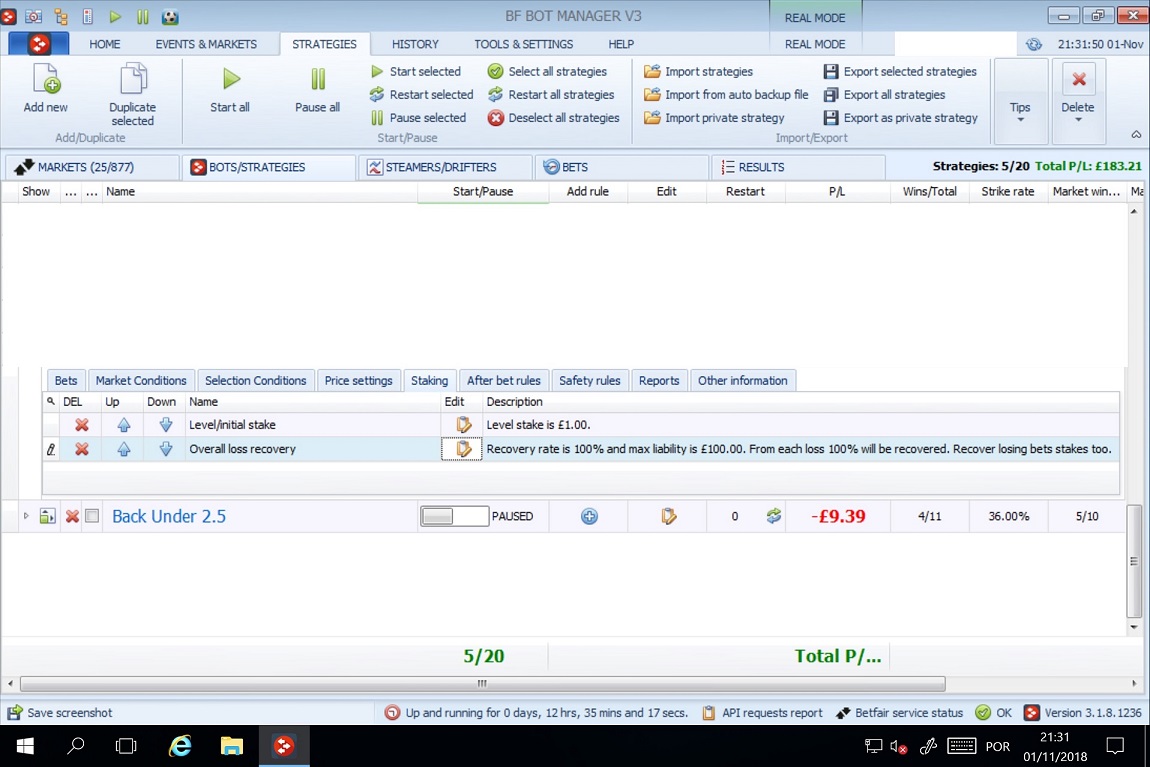Click the green Start all play icon

point(230,79)
